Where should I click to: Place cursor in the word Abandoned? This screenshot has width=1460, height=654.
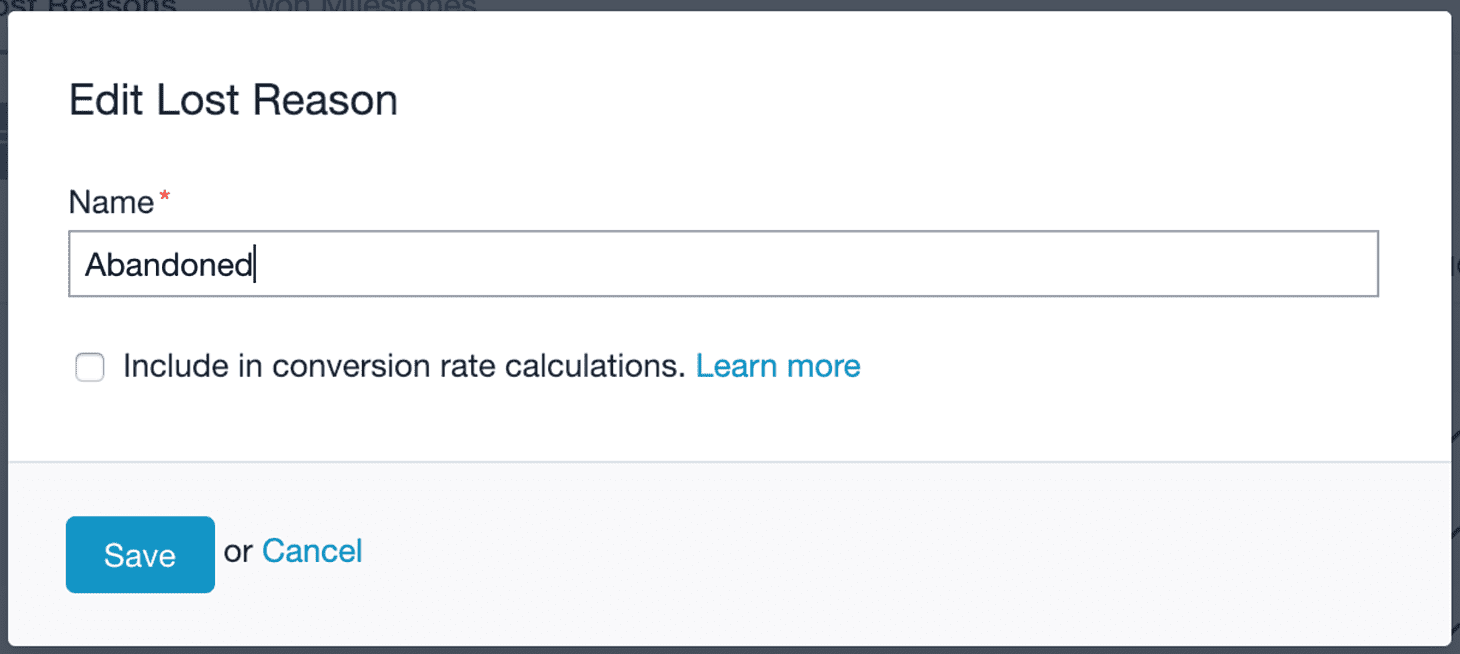coord(168,265)
